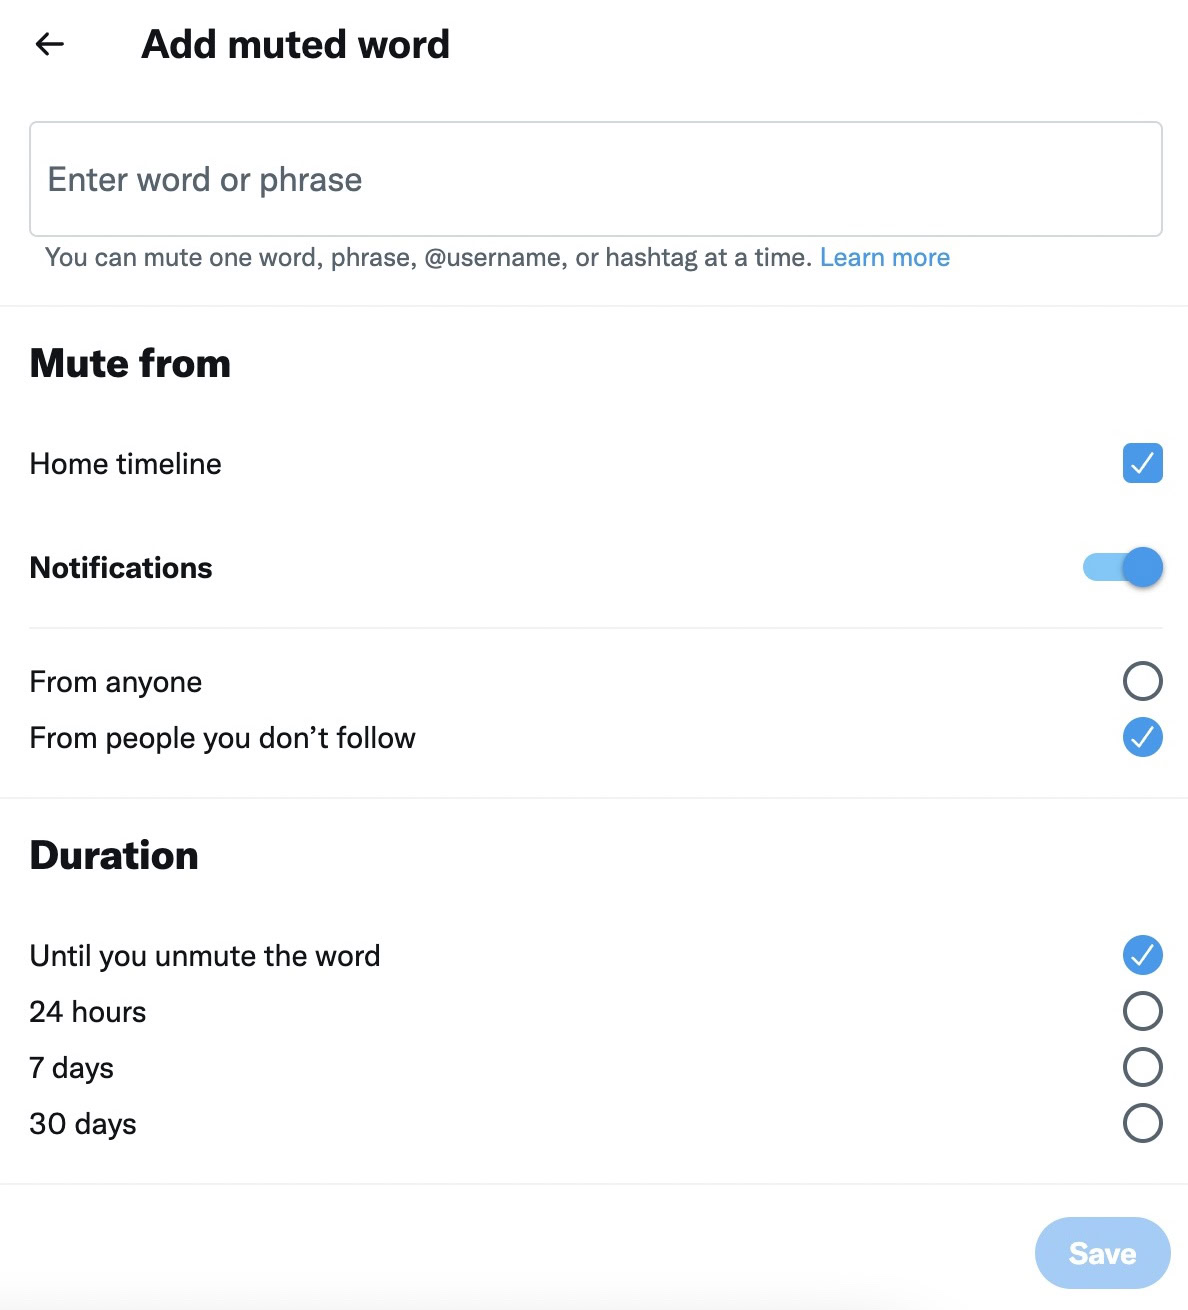Click the 'Home timeline' text label
The height and width of the screenshot is (1310, 1188).
click(x=125, y=464)
